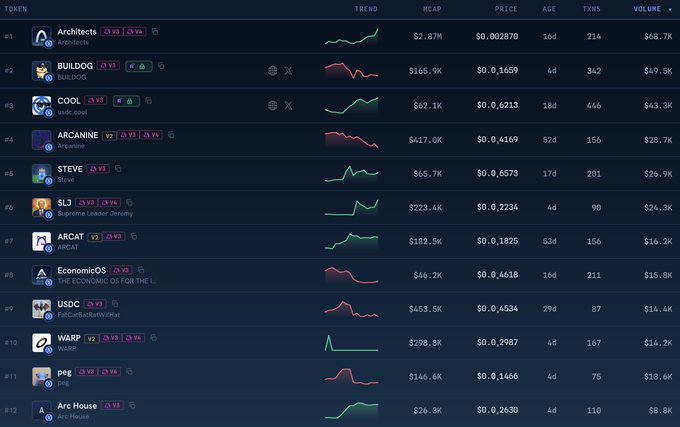
Task: Click the FatCatBatRatWifHat subtitle
Action: pos(88,315)
